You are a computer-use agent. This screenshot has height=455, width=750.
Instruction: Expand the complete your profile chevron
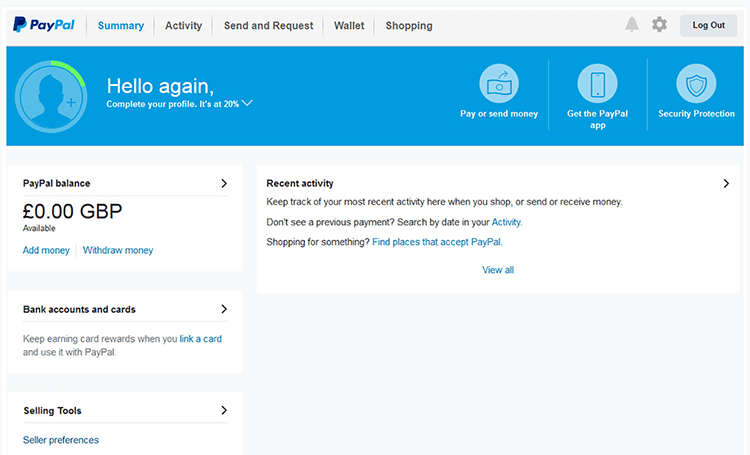[247, 103]
